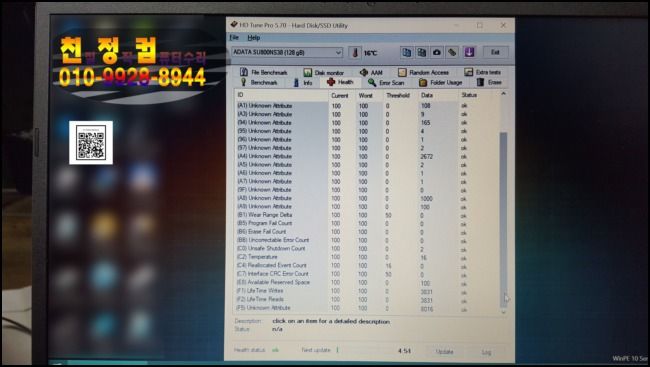The image size is (650, 367).
Task: Click the data value 108
Action: (x=425, y=106)
